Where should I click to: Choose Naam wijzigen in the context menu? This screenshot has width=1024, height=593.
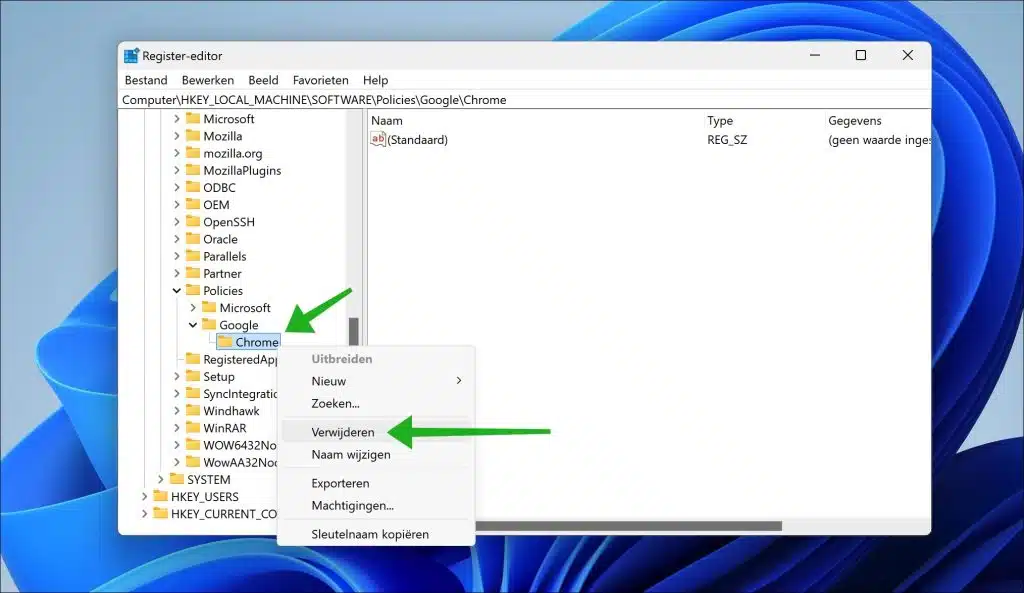coord(376,455)
